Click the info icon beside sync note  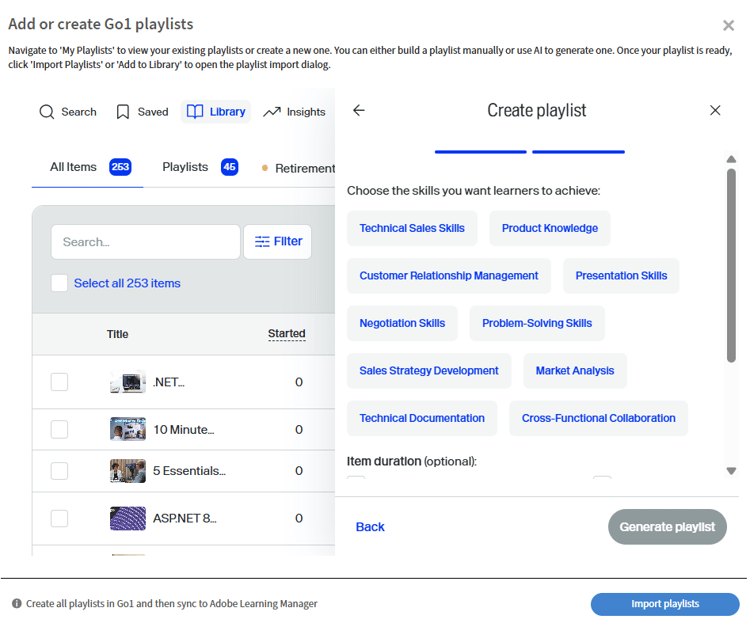click(x=17, y=604)
